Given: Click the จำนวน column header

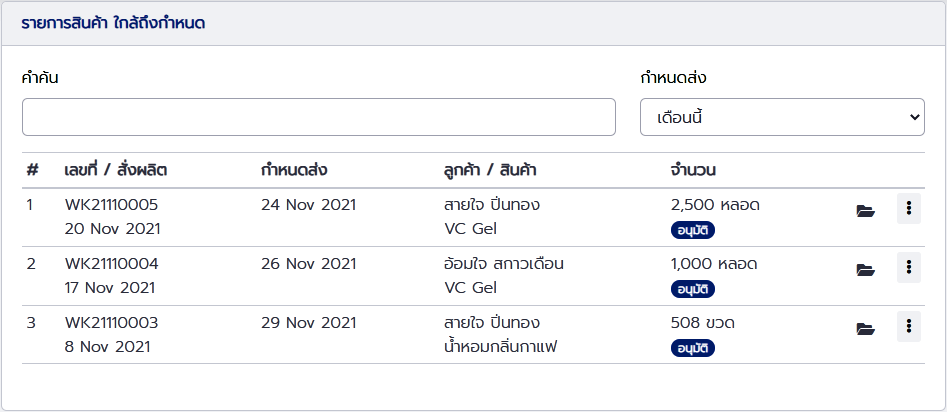Looking at the screenshot, I should [x=693, y=170].
